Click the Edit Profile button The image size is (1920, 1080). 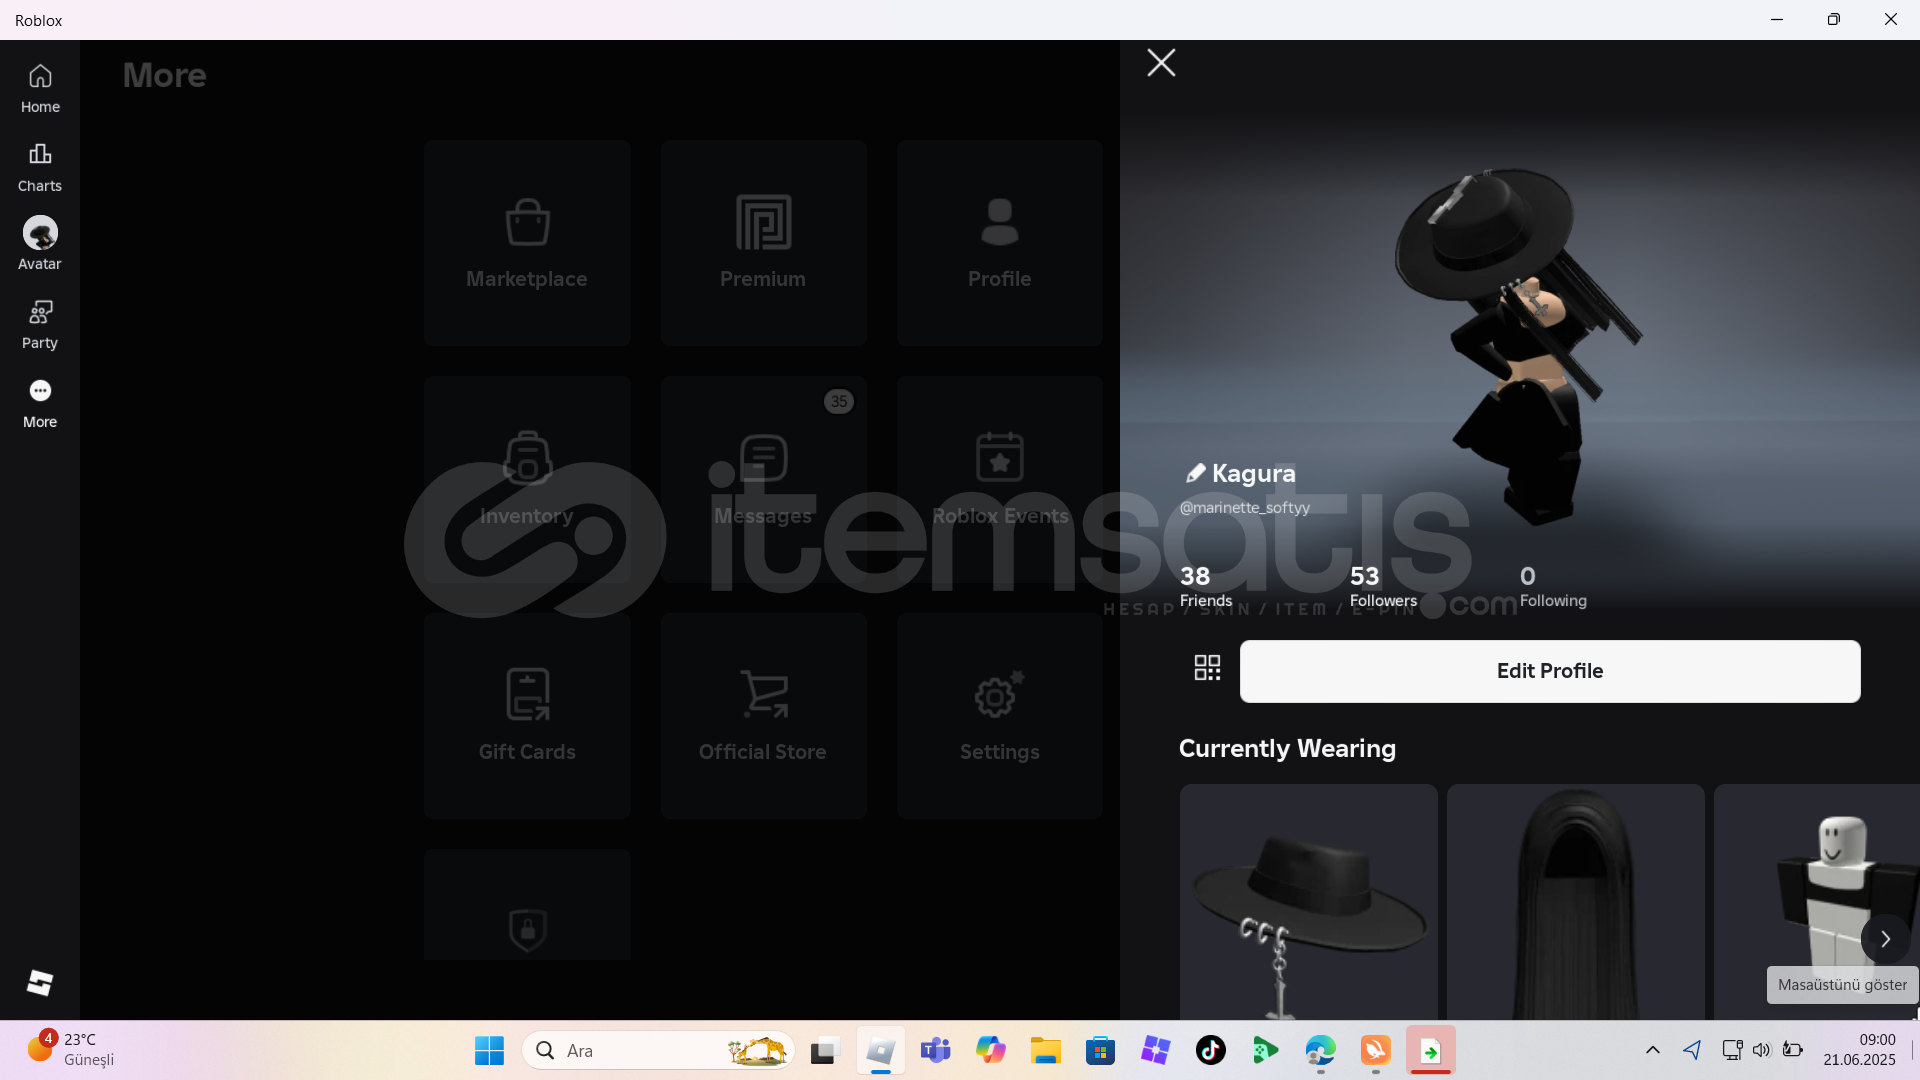[1550, 671]
